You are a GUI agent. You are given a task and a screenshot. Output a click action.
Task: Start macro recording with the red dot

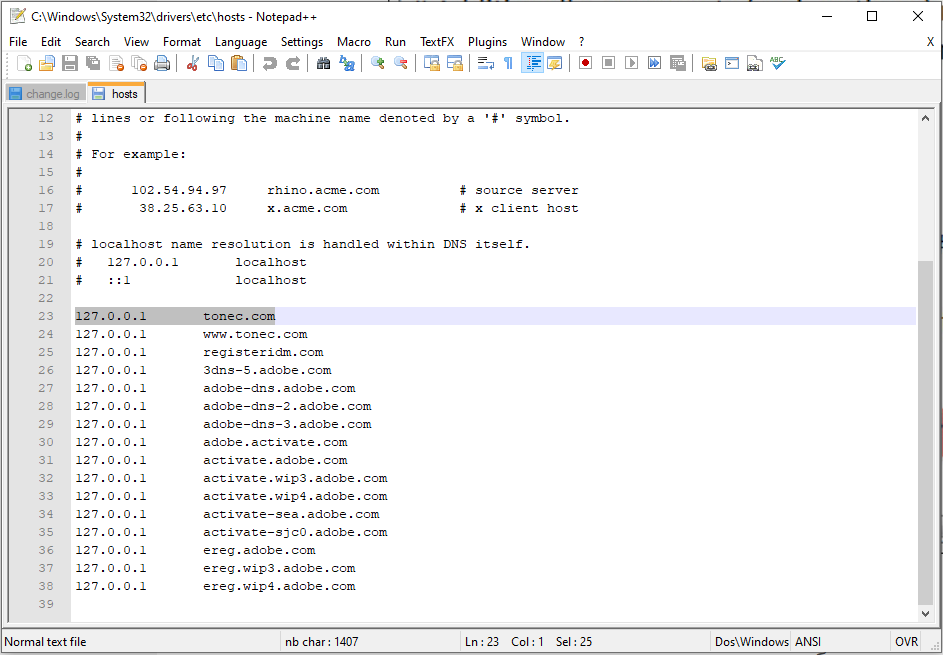click(585, 63)
